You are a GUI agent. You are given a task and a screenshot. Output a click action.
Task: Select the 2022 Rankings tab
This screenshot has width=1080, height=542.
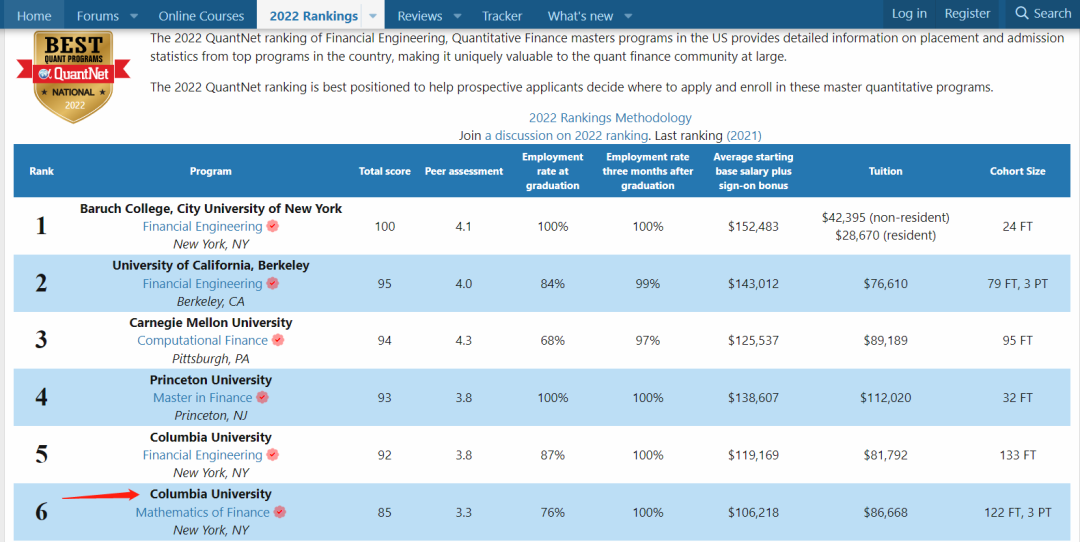click(x=313, y=15)
